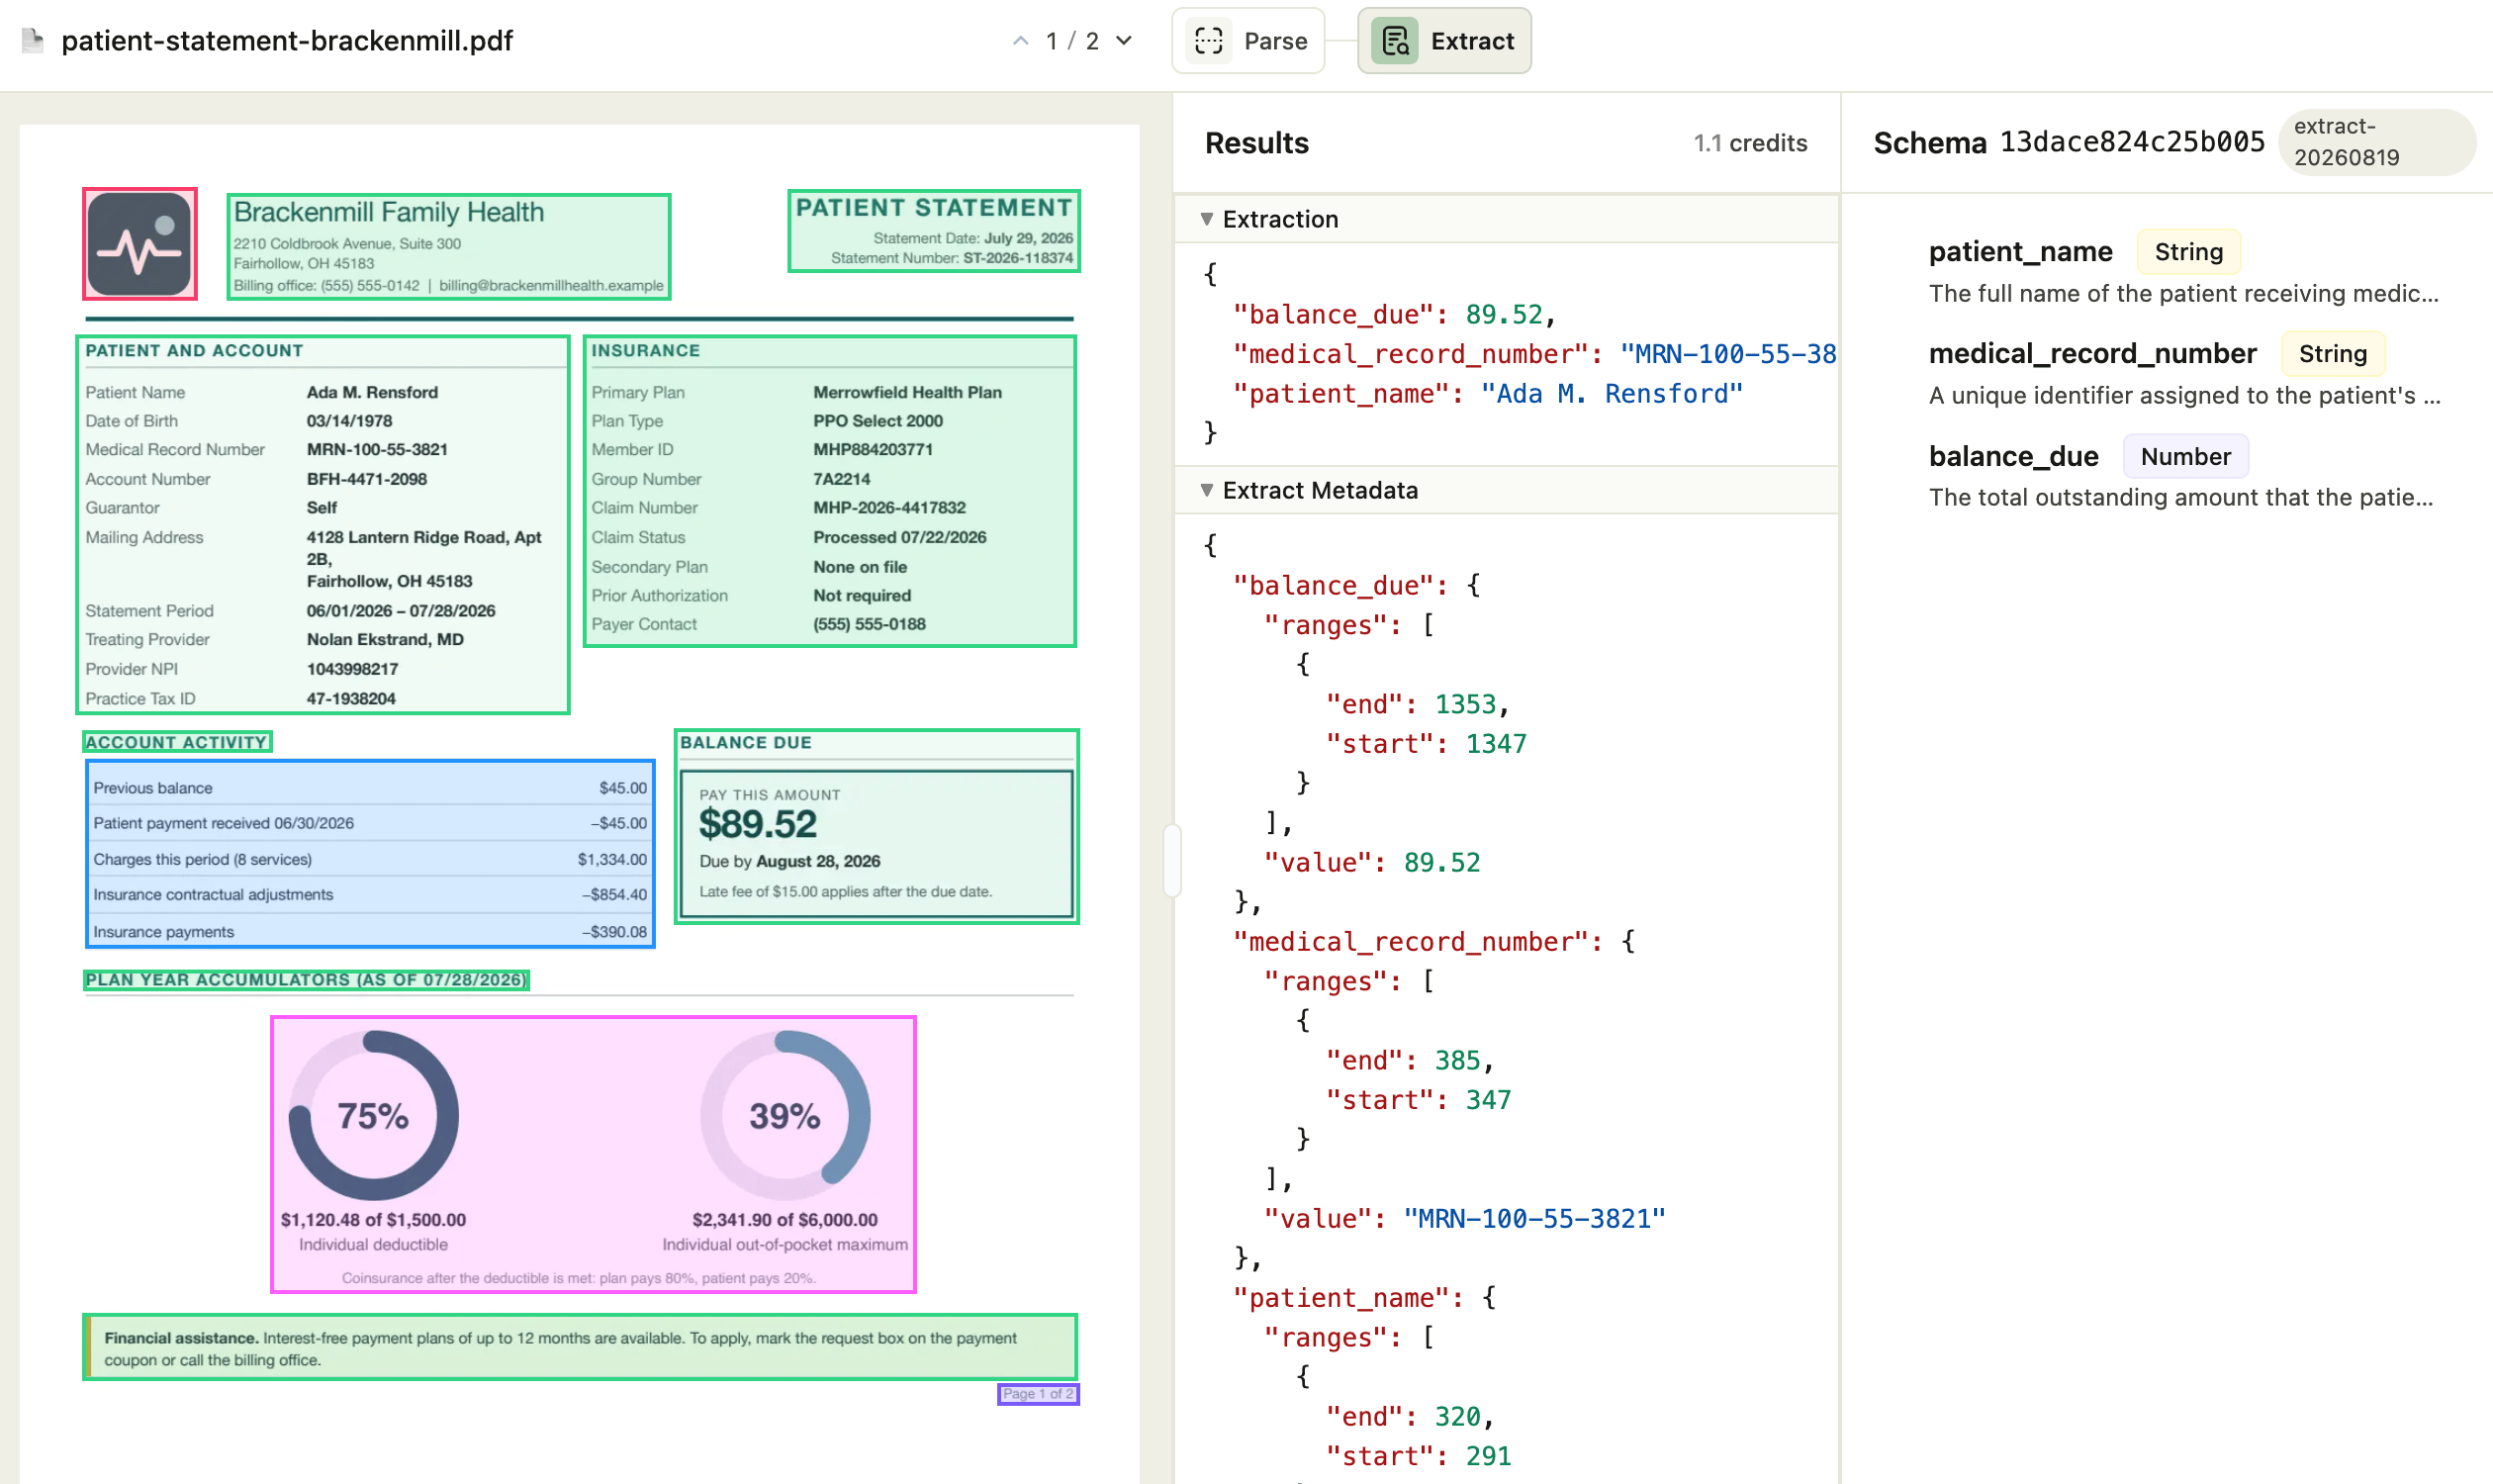Screen dimensions: 2493x1484
Task: Click the Extract document-search icon
Action: [1394, 41]
